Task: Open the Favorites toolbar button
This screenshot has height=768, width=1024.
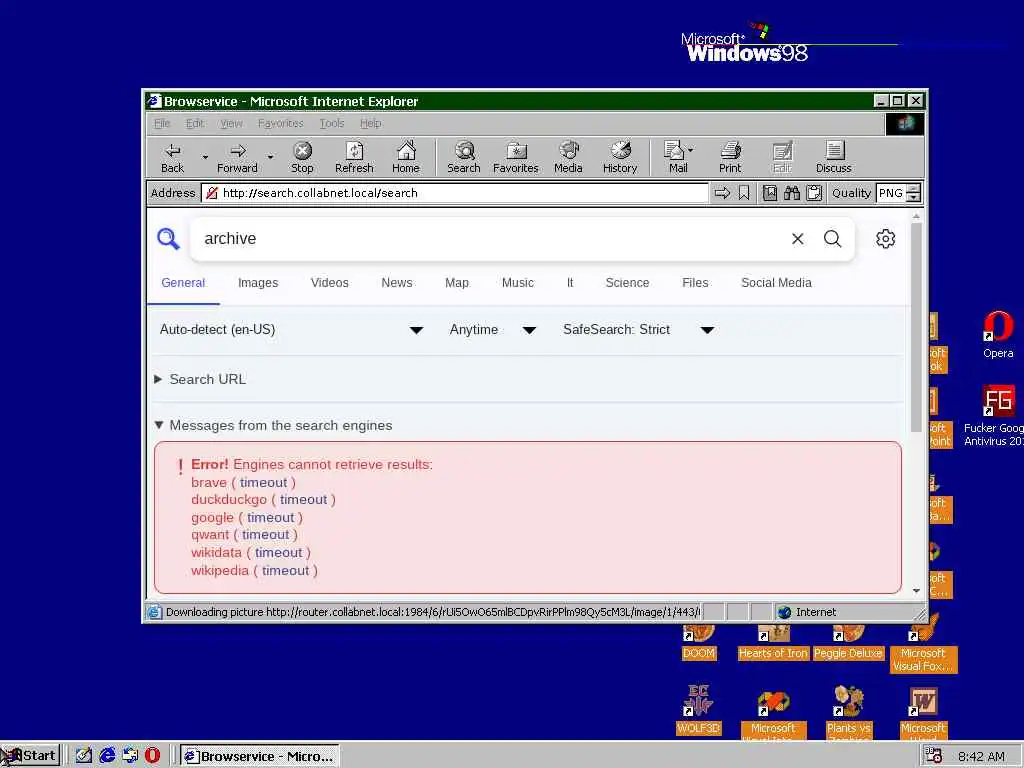Action: [516, 158]
